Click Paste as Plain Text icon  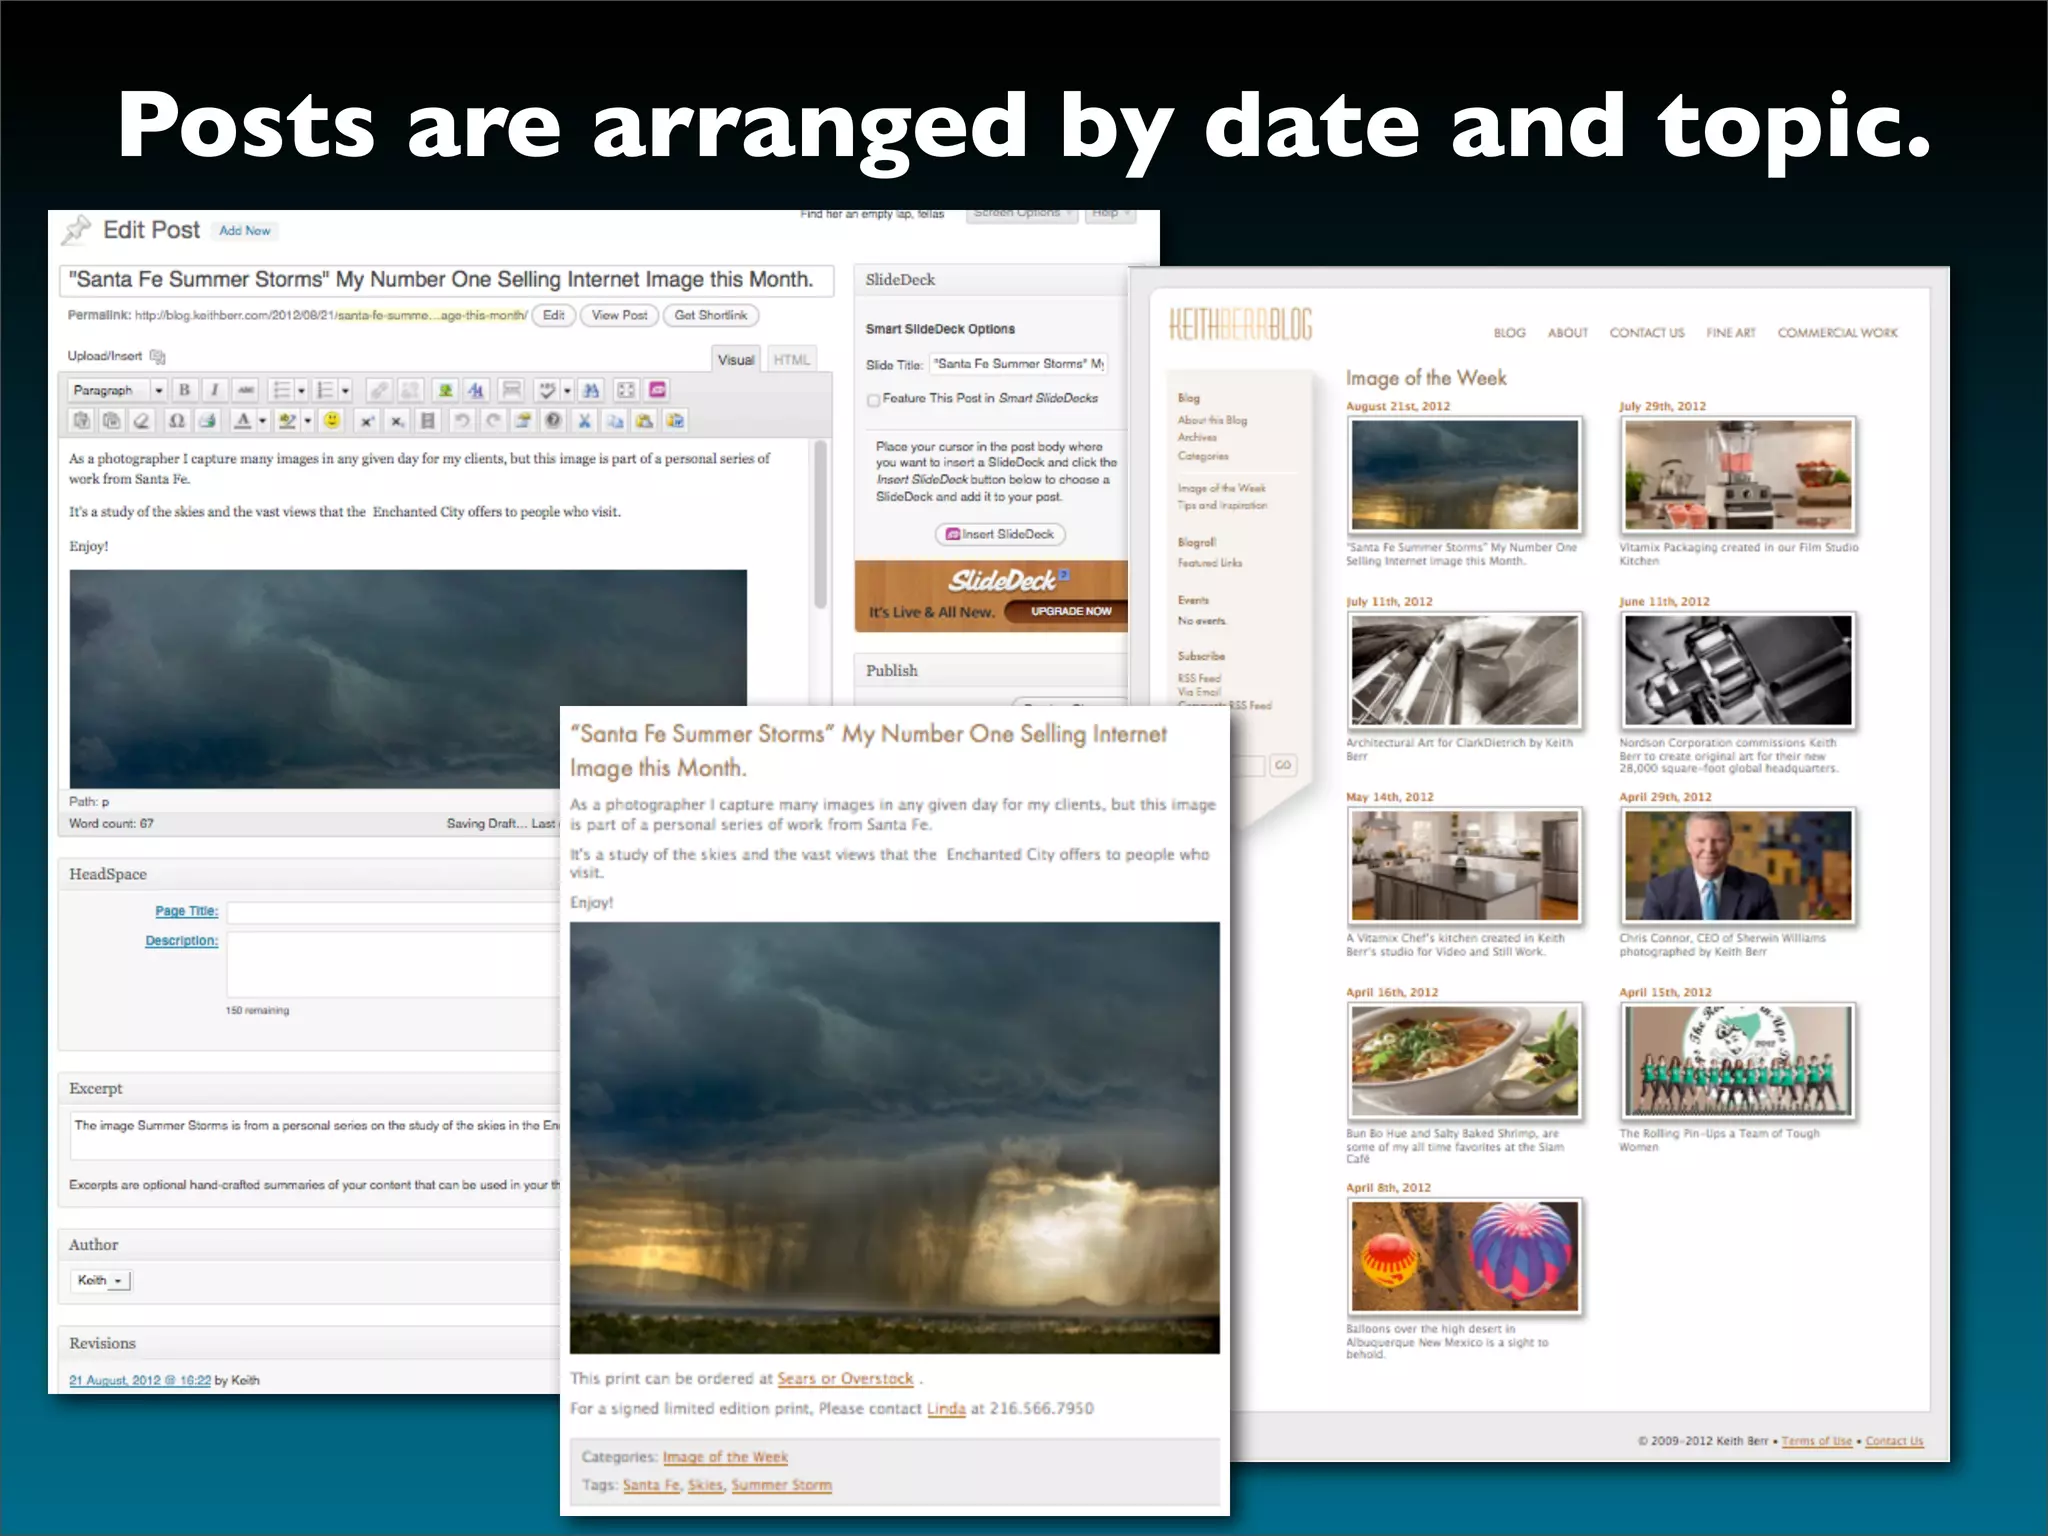[81, 420]
